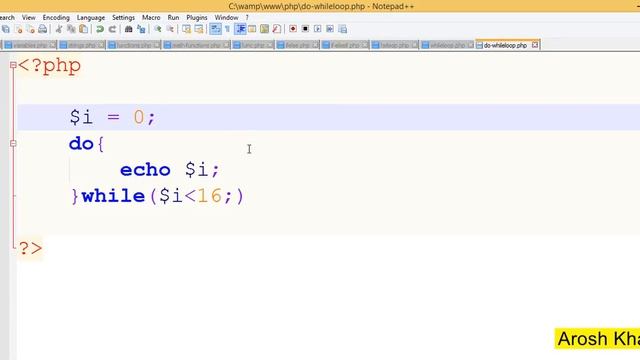Click the Playback macro icon
The image size is (640, 360).
click(x=318, y=29)
